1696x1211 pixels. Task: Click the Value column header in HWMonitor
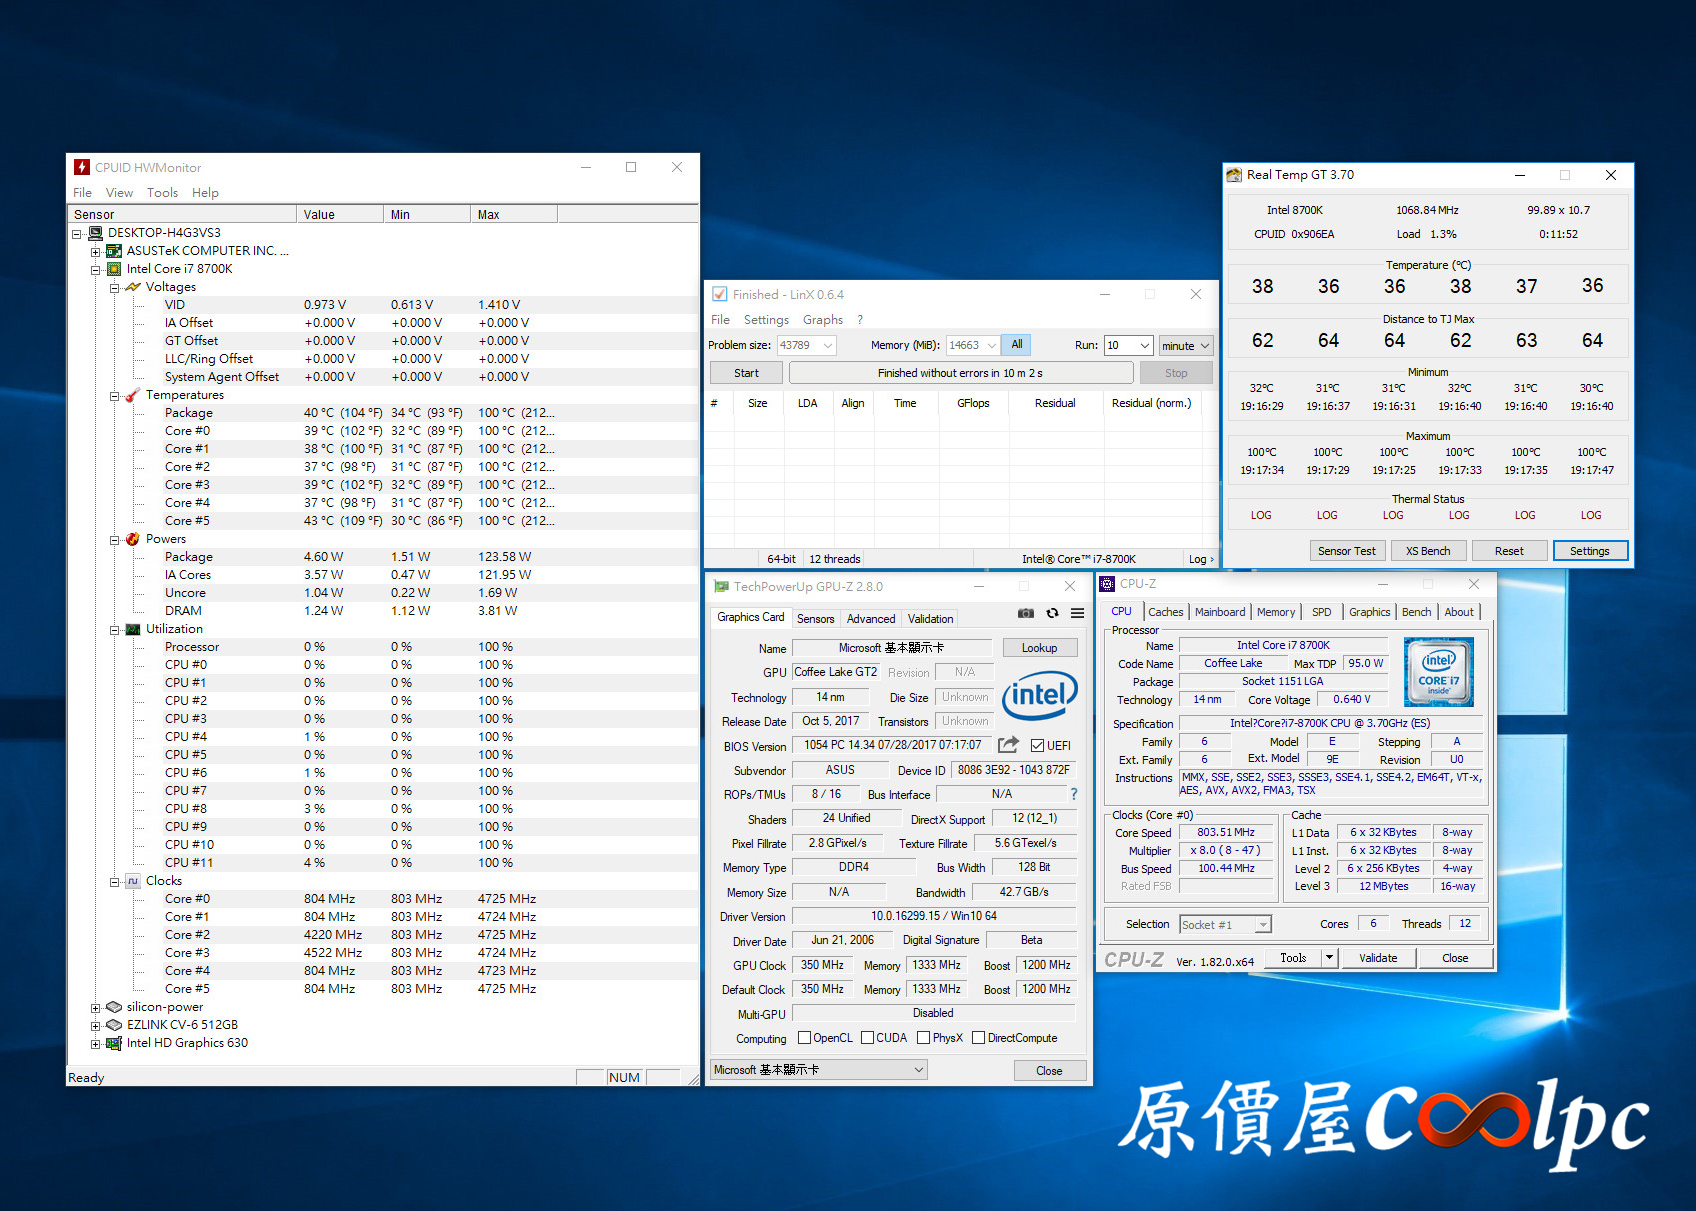pos(340,214)
